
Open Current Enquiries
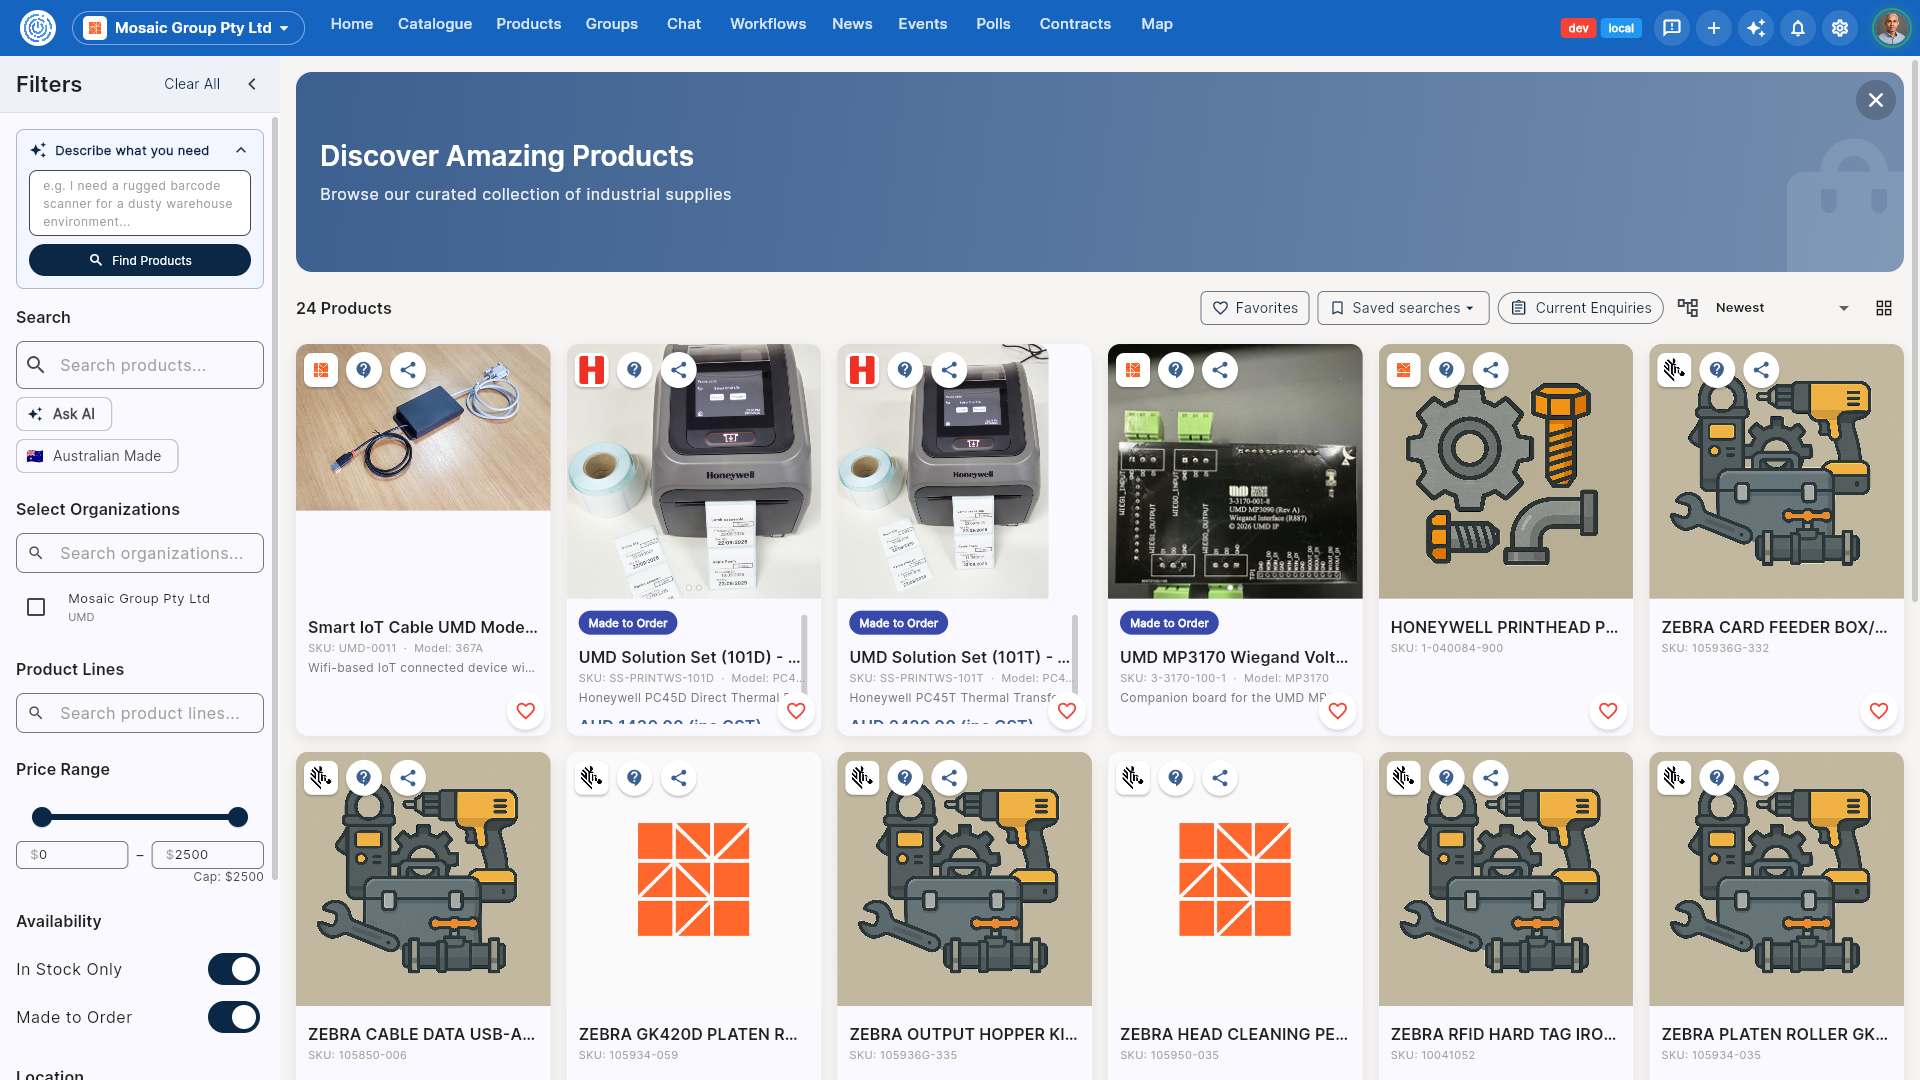pos(1581,308)
